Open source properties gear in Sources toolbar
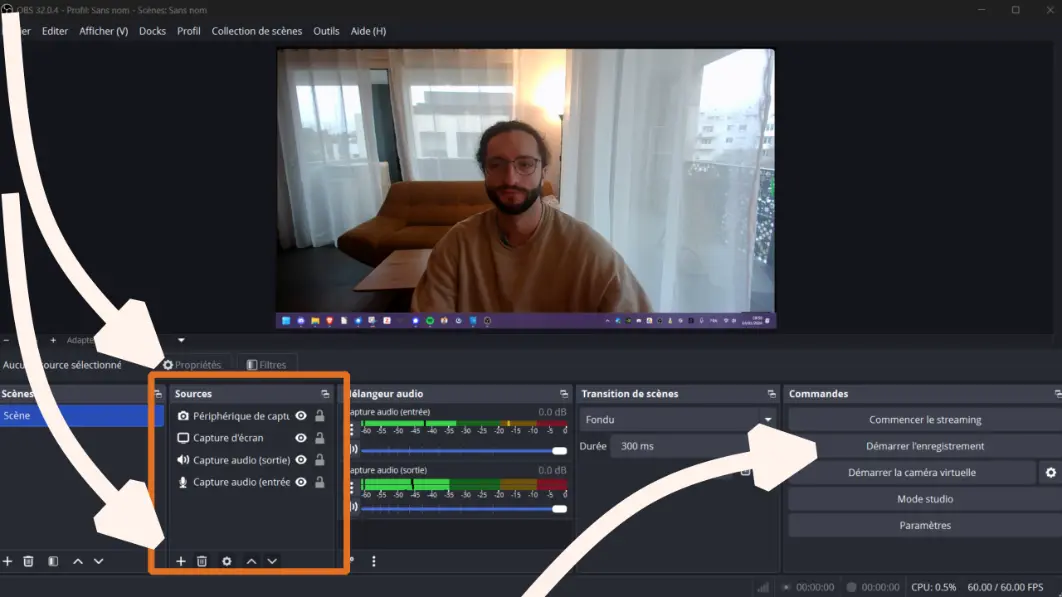 tap(227, 562)
